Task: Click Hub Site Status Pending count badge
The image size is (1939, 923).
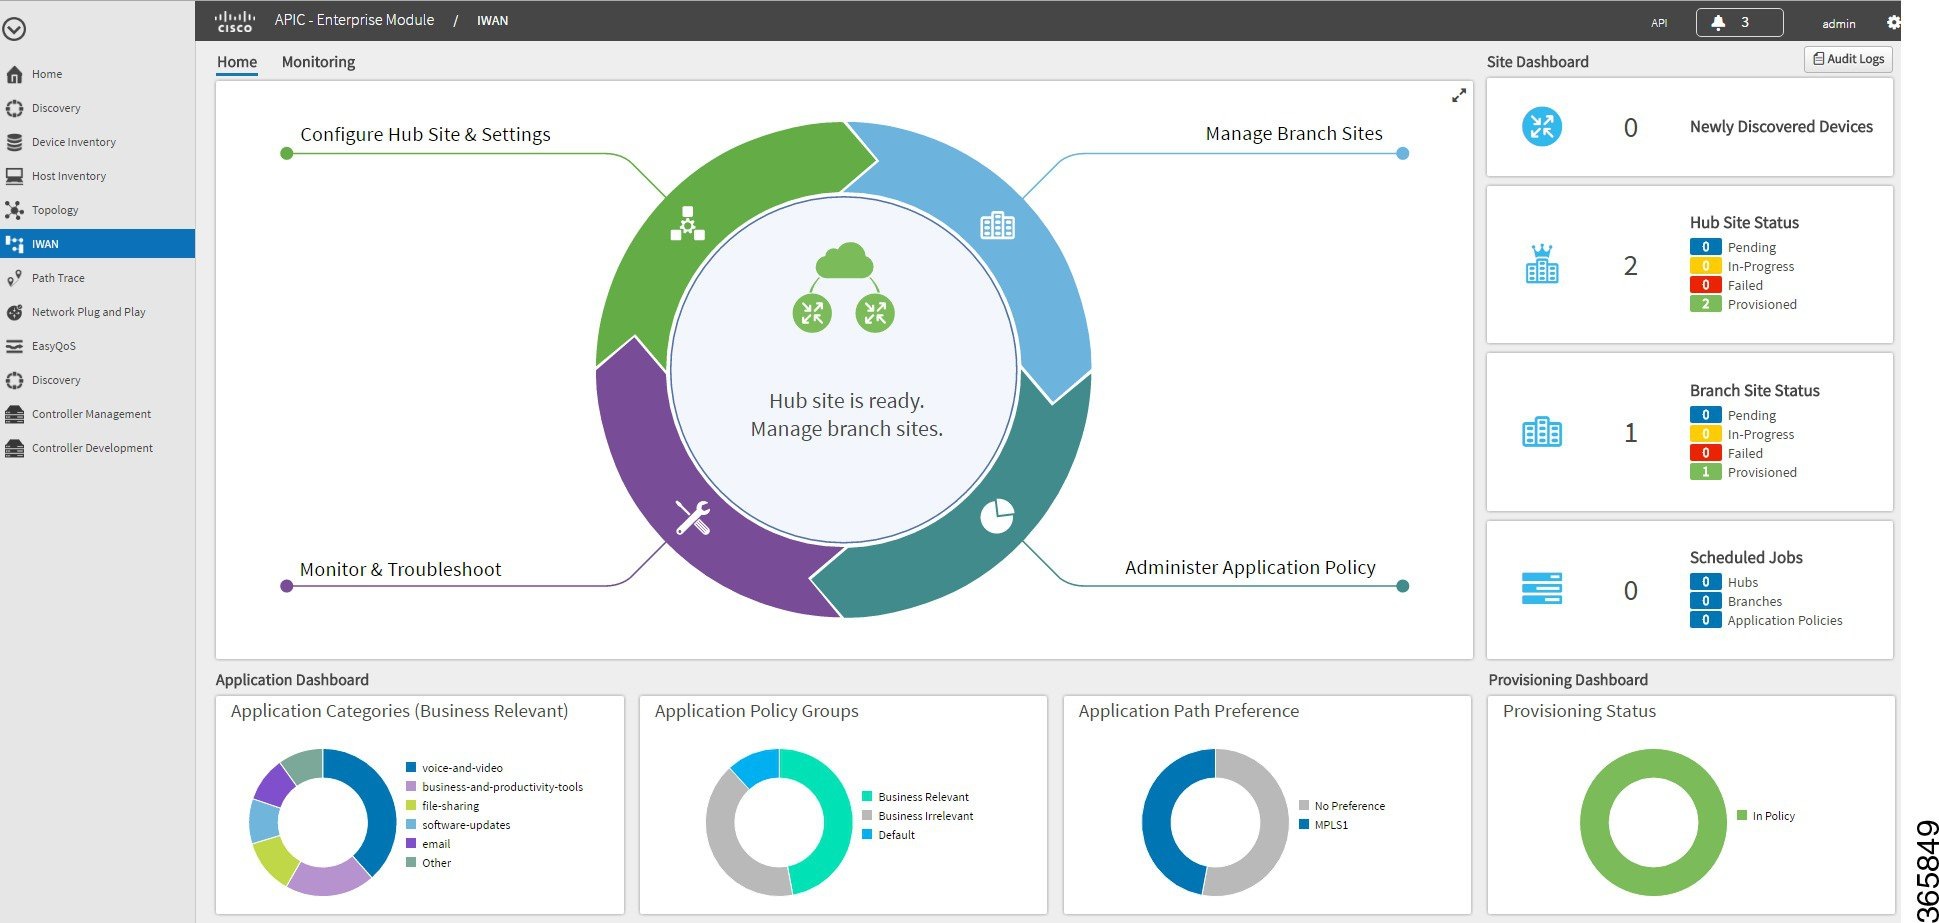Action: [1705, 247]
